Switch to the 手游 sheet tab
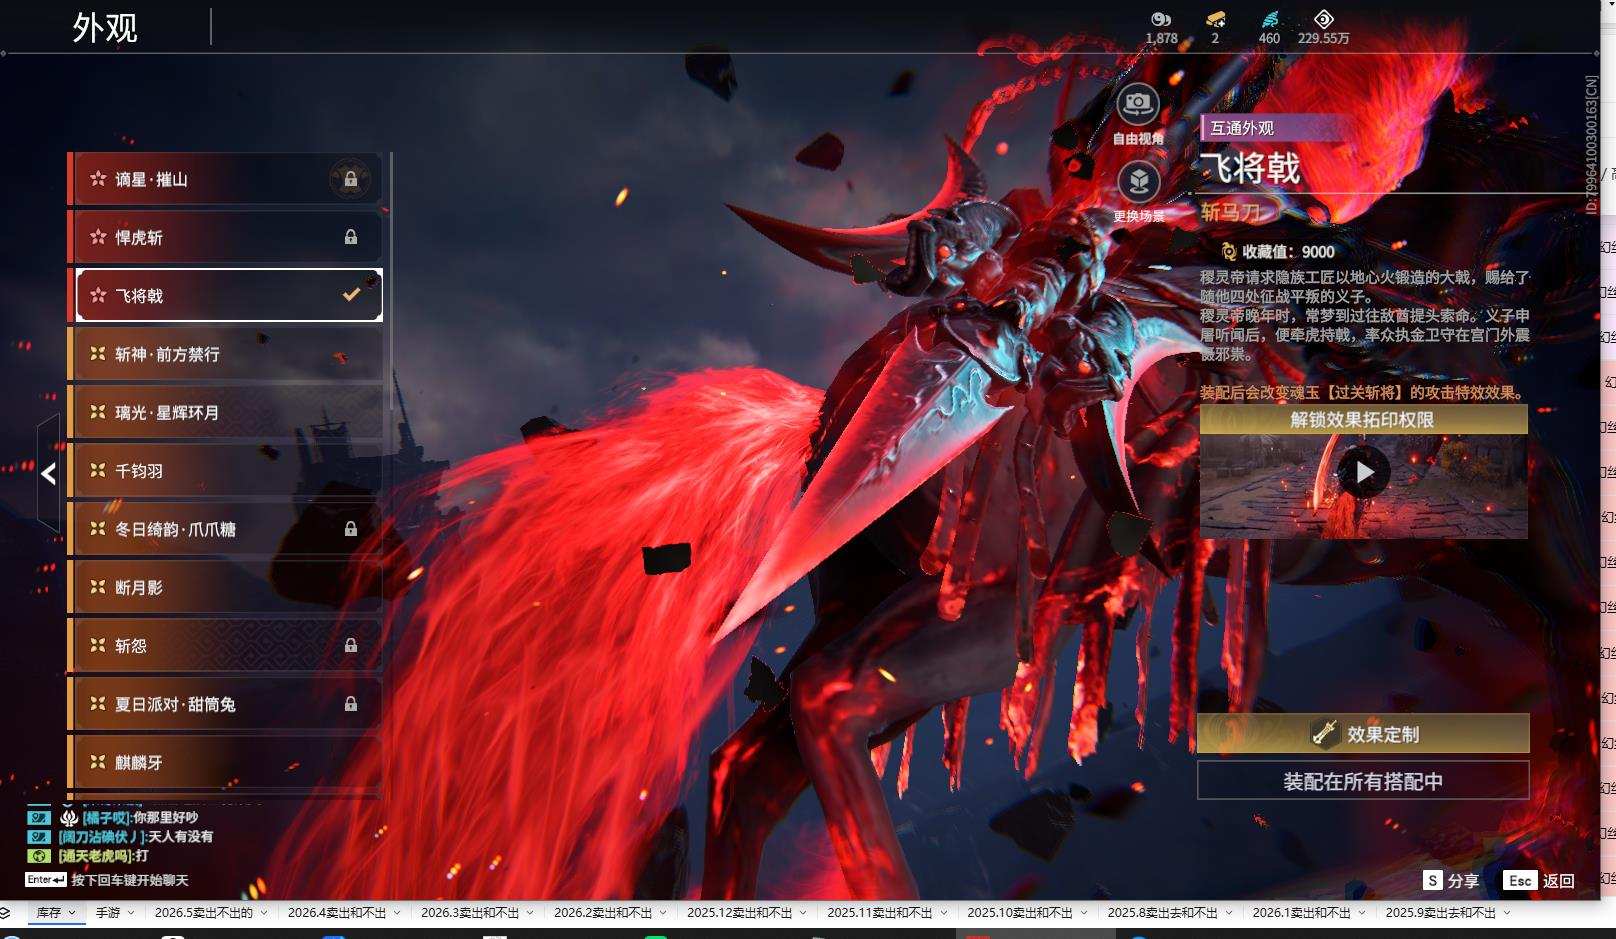 point(108,913)
